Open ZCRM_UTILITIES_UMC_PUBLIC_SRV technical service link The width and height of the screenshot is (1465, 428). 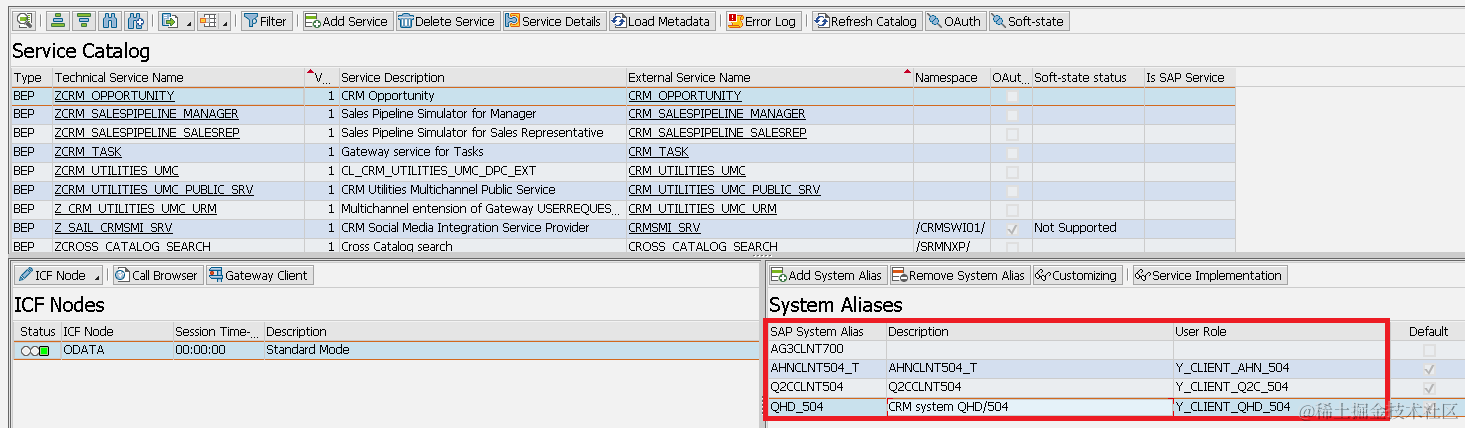coord(154,190)
